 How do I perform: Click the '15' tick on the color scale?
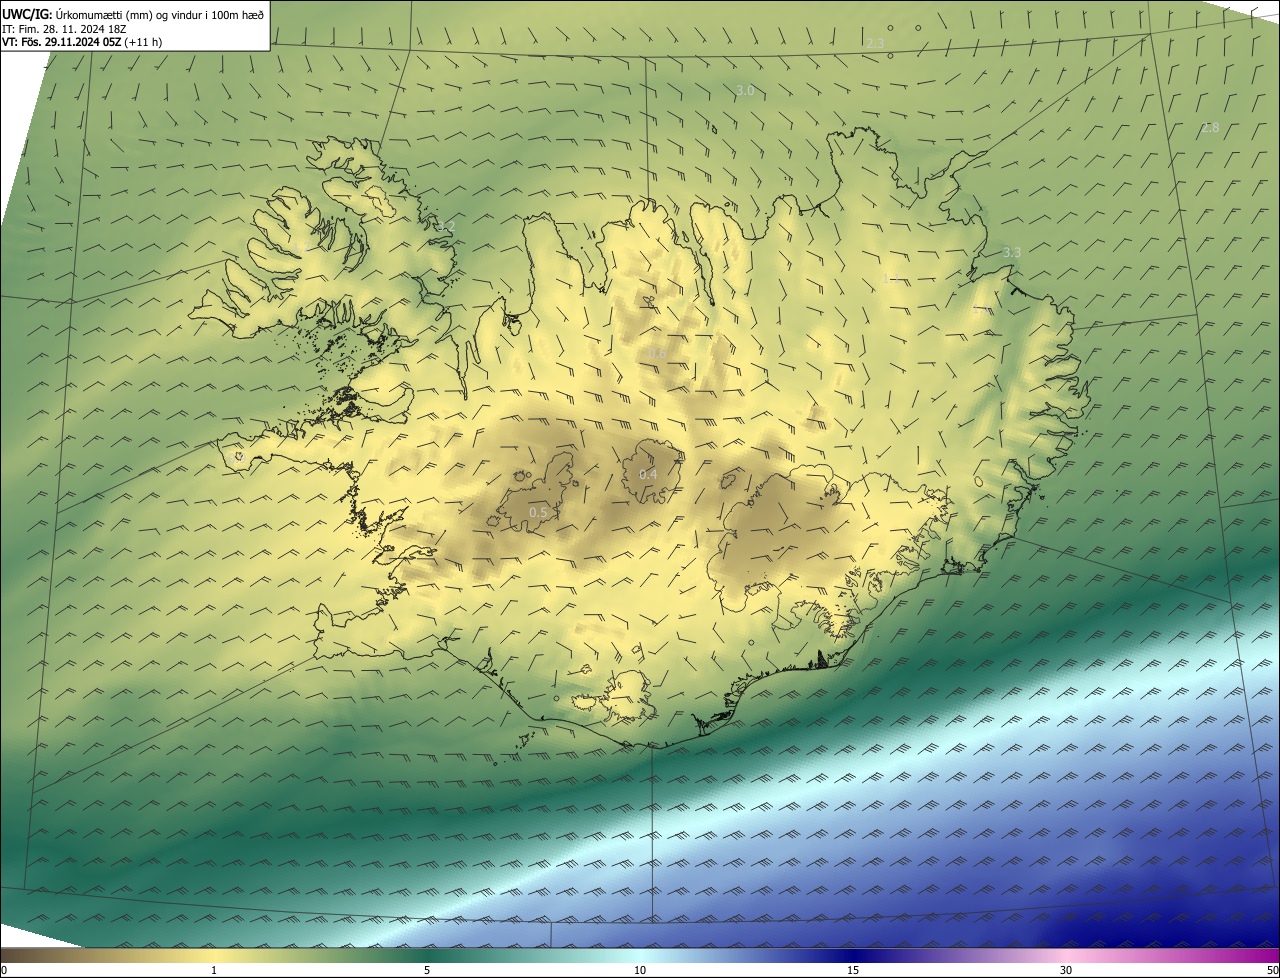pyautogui.click(x=853, y=970)
